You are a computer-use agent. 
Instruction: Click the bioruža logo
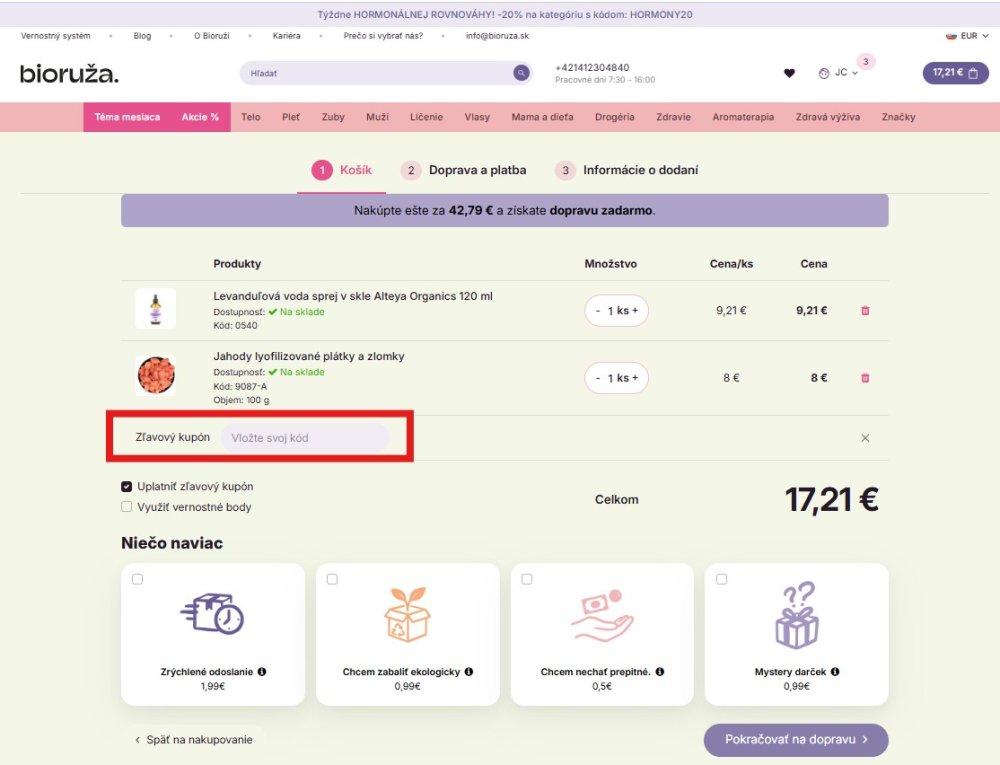pos(69,73)
